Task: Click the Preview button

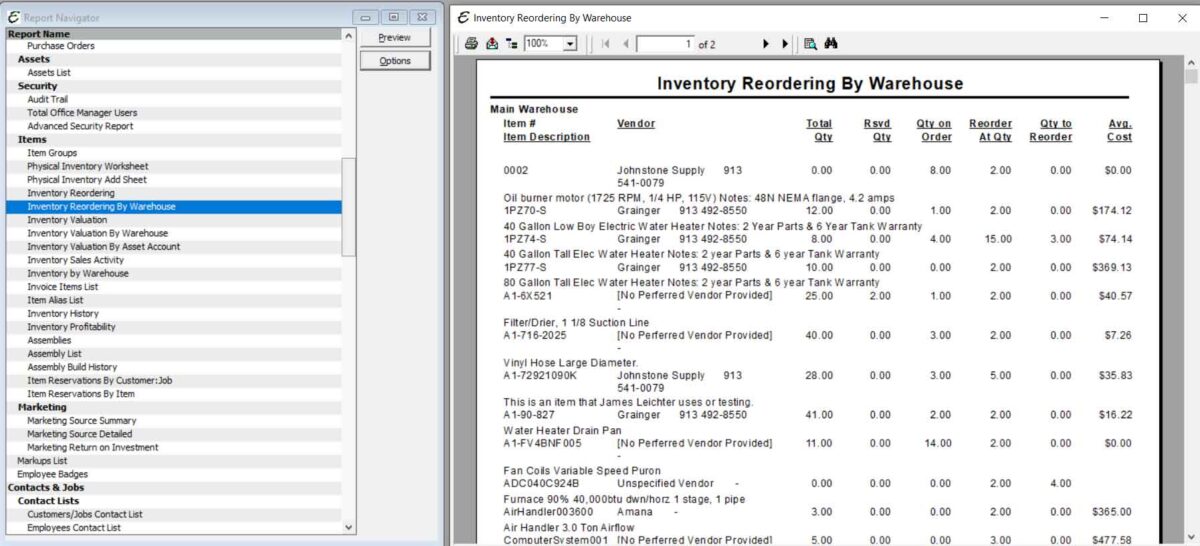Action: pos(395,37)
